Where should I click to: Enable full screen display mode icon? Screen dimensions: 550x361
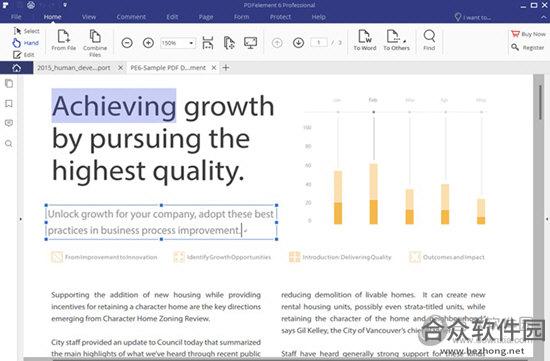(250, 43)
